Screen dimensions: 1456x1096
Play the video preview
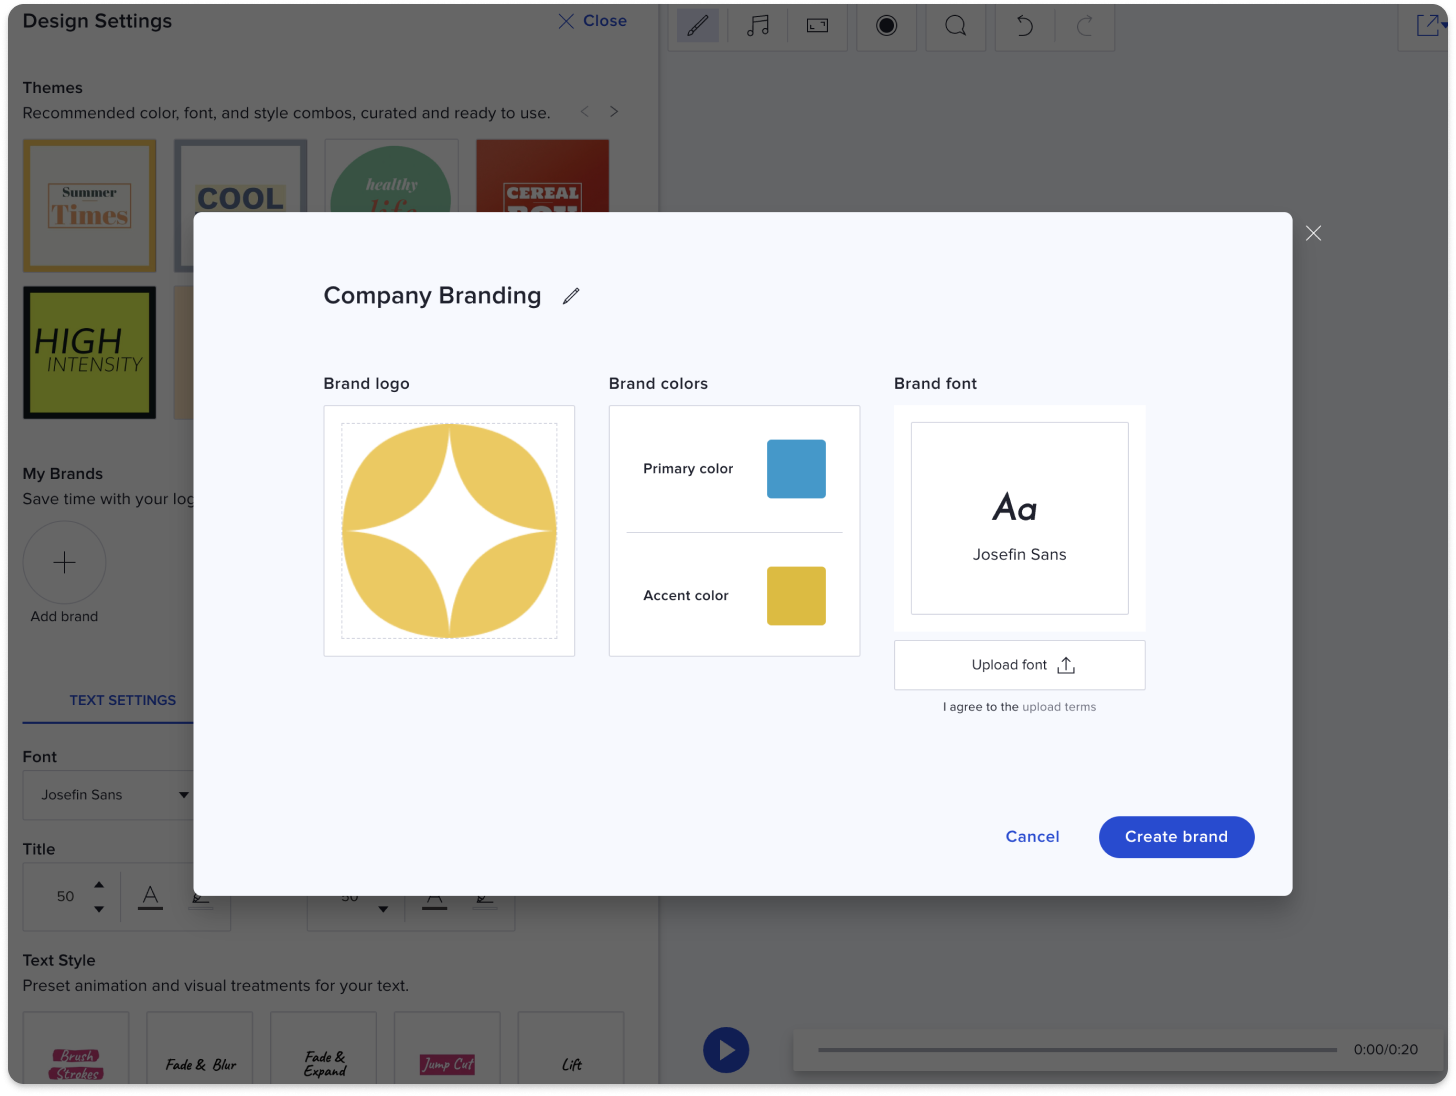[726, 1050]
